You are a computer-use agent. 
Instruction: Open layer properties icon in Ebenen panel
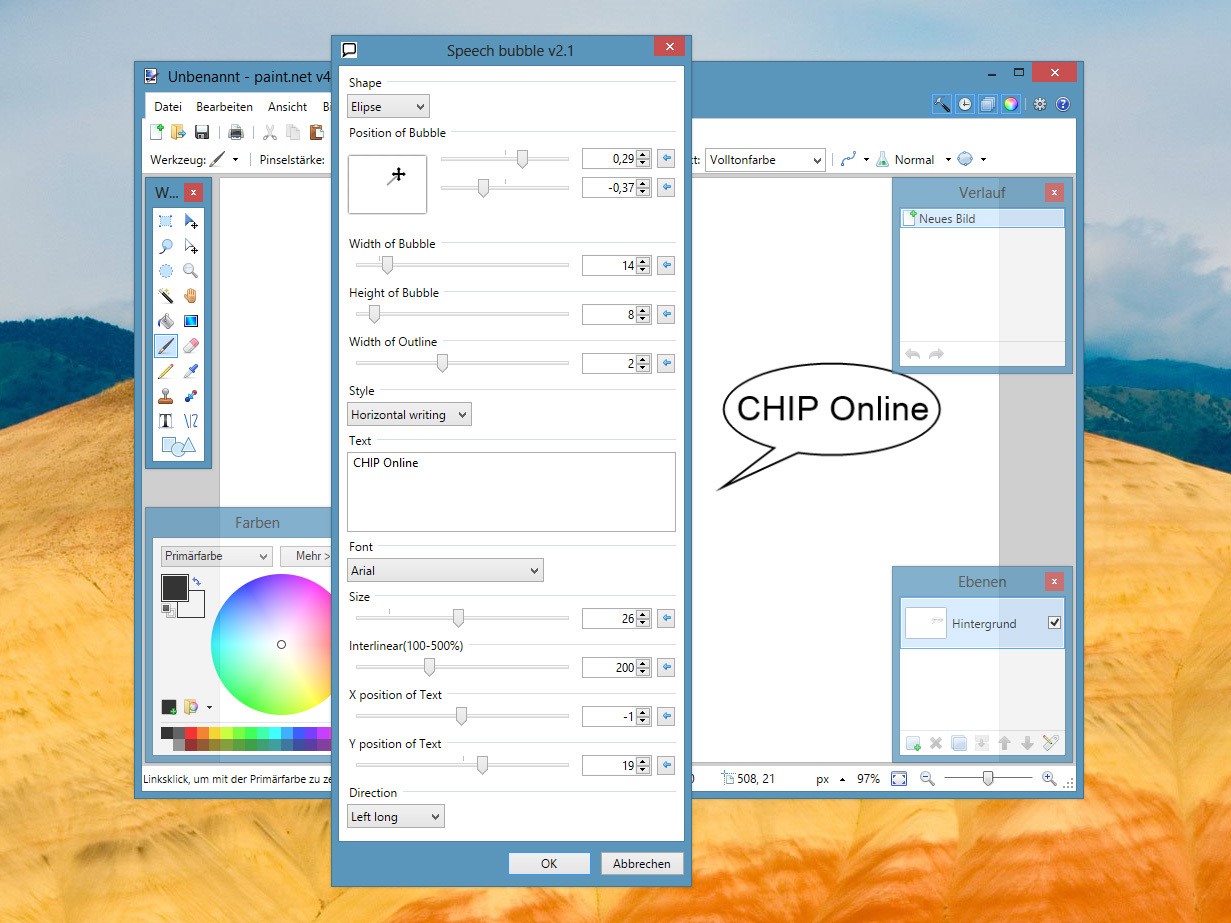click(x=1050, y=743)
